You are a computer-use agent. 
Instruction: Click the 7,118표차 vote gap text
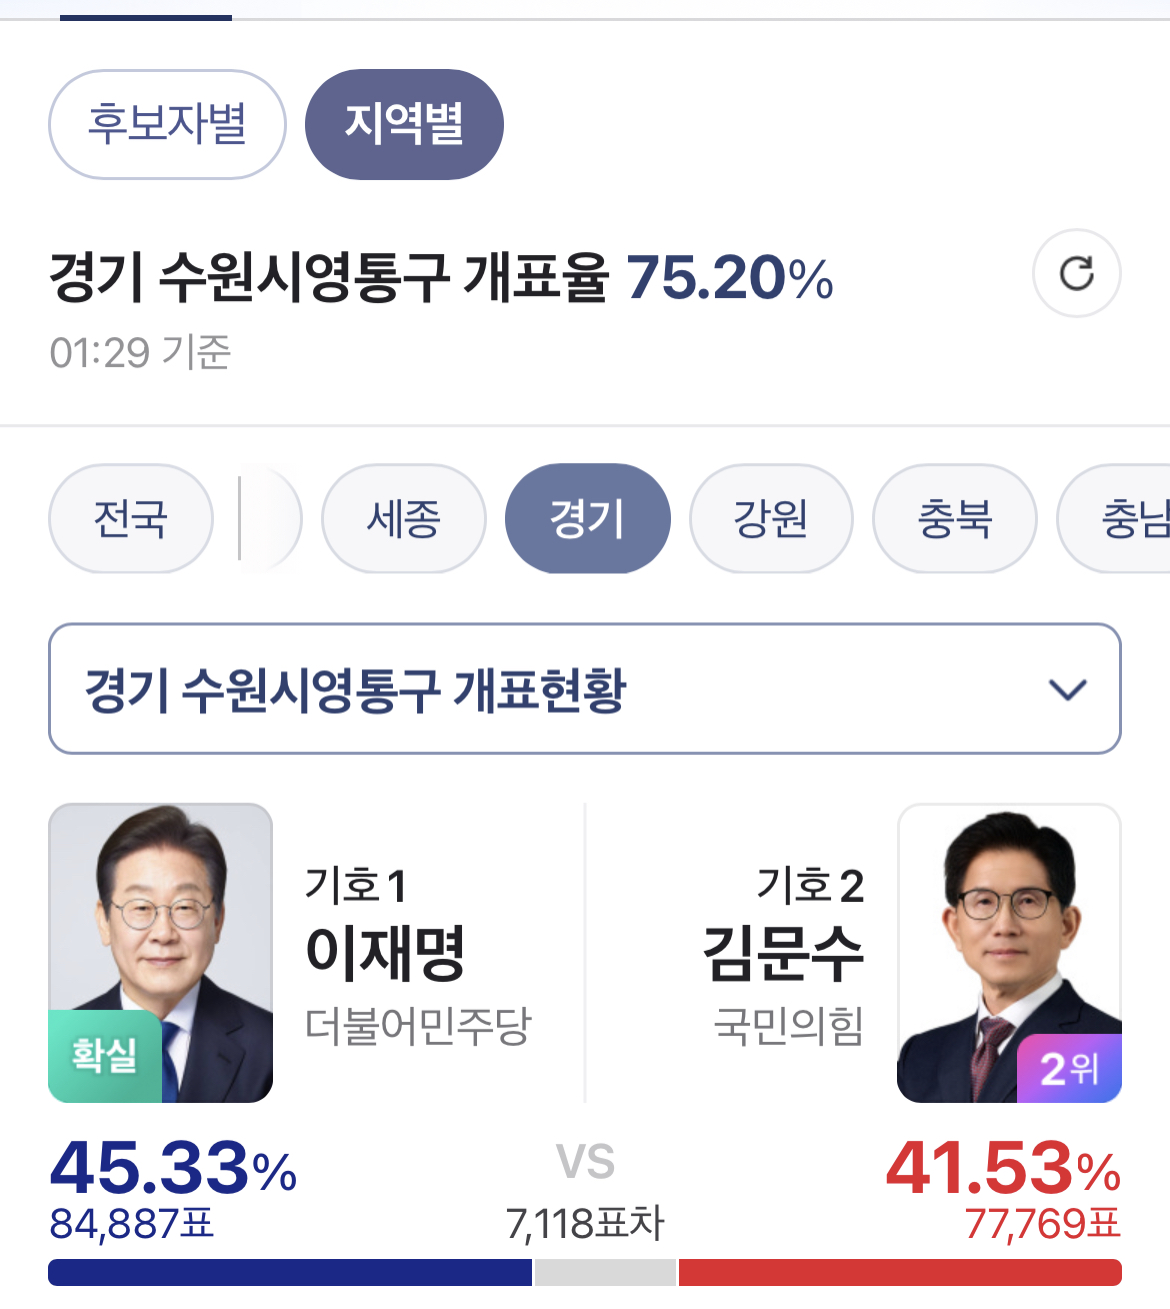[x=585, y=1223]
